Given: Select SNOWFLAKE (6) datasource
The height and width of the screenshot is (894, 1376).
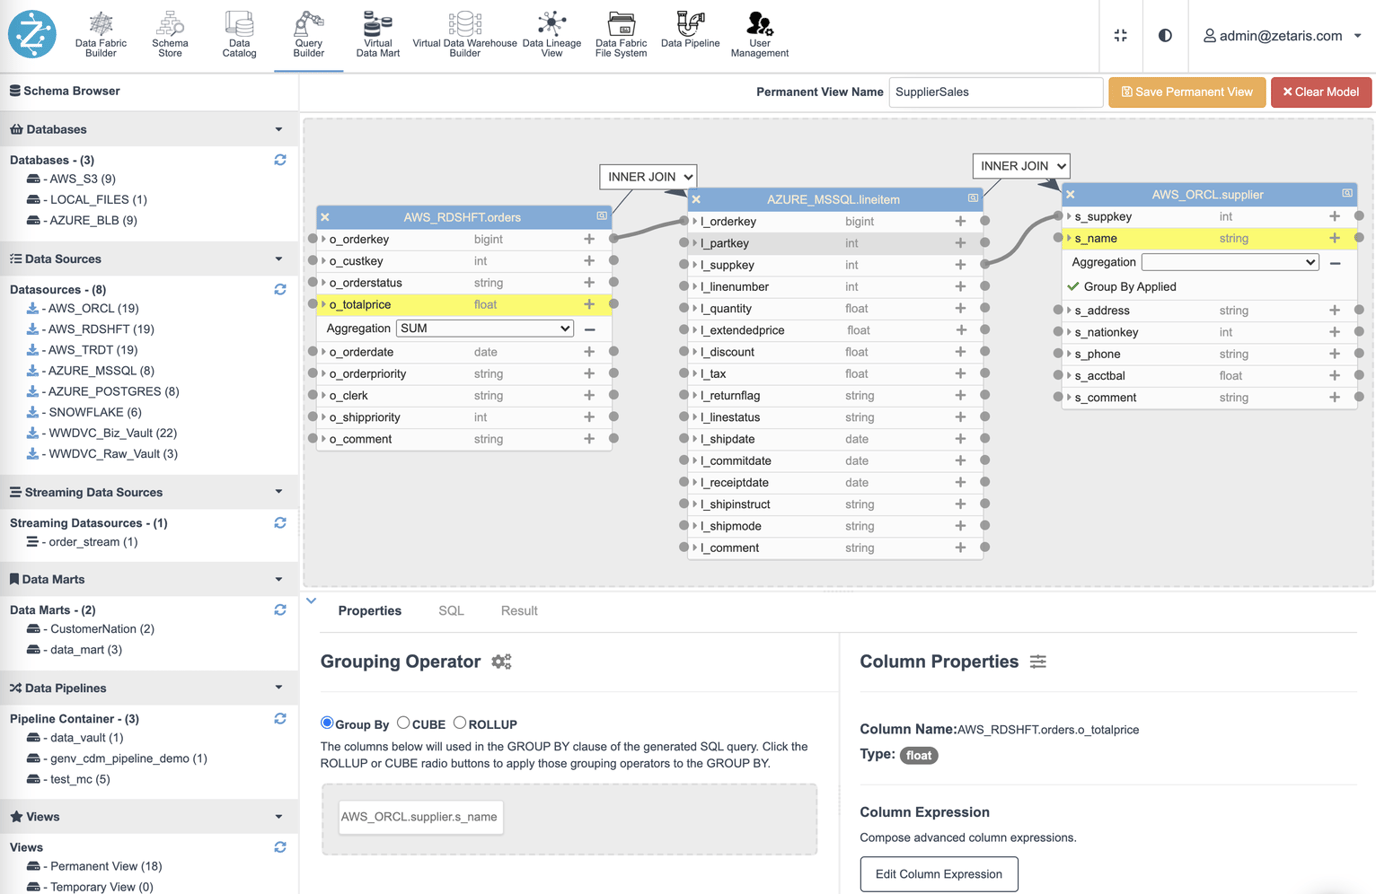Looking at the screenshot, I should pyautogui.click(x=94, y=412).
